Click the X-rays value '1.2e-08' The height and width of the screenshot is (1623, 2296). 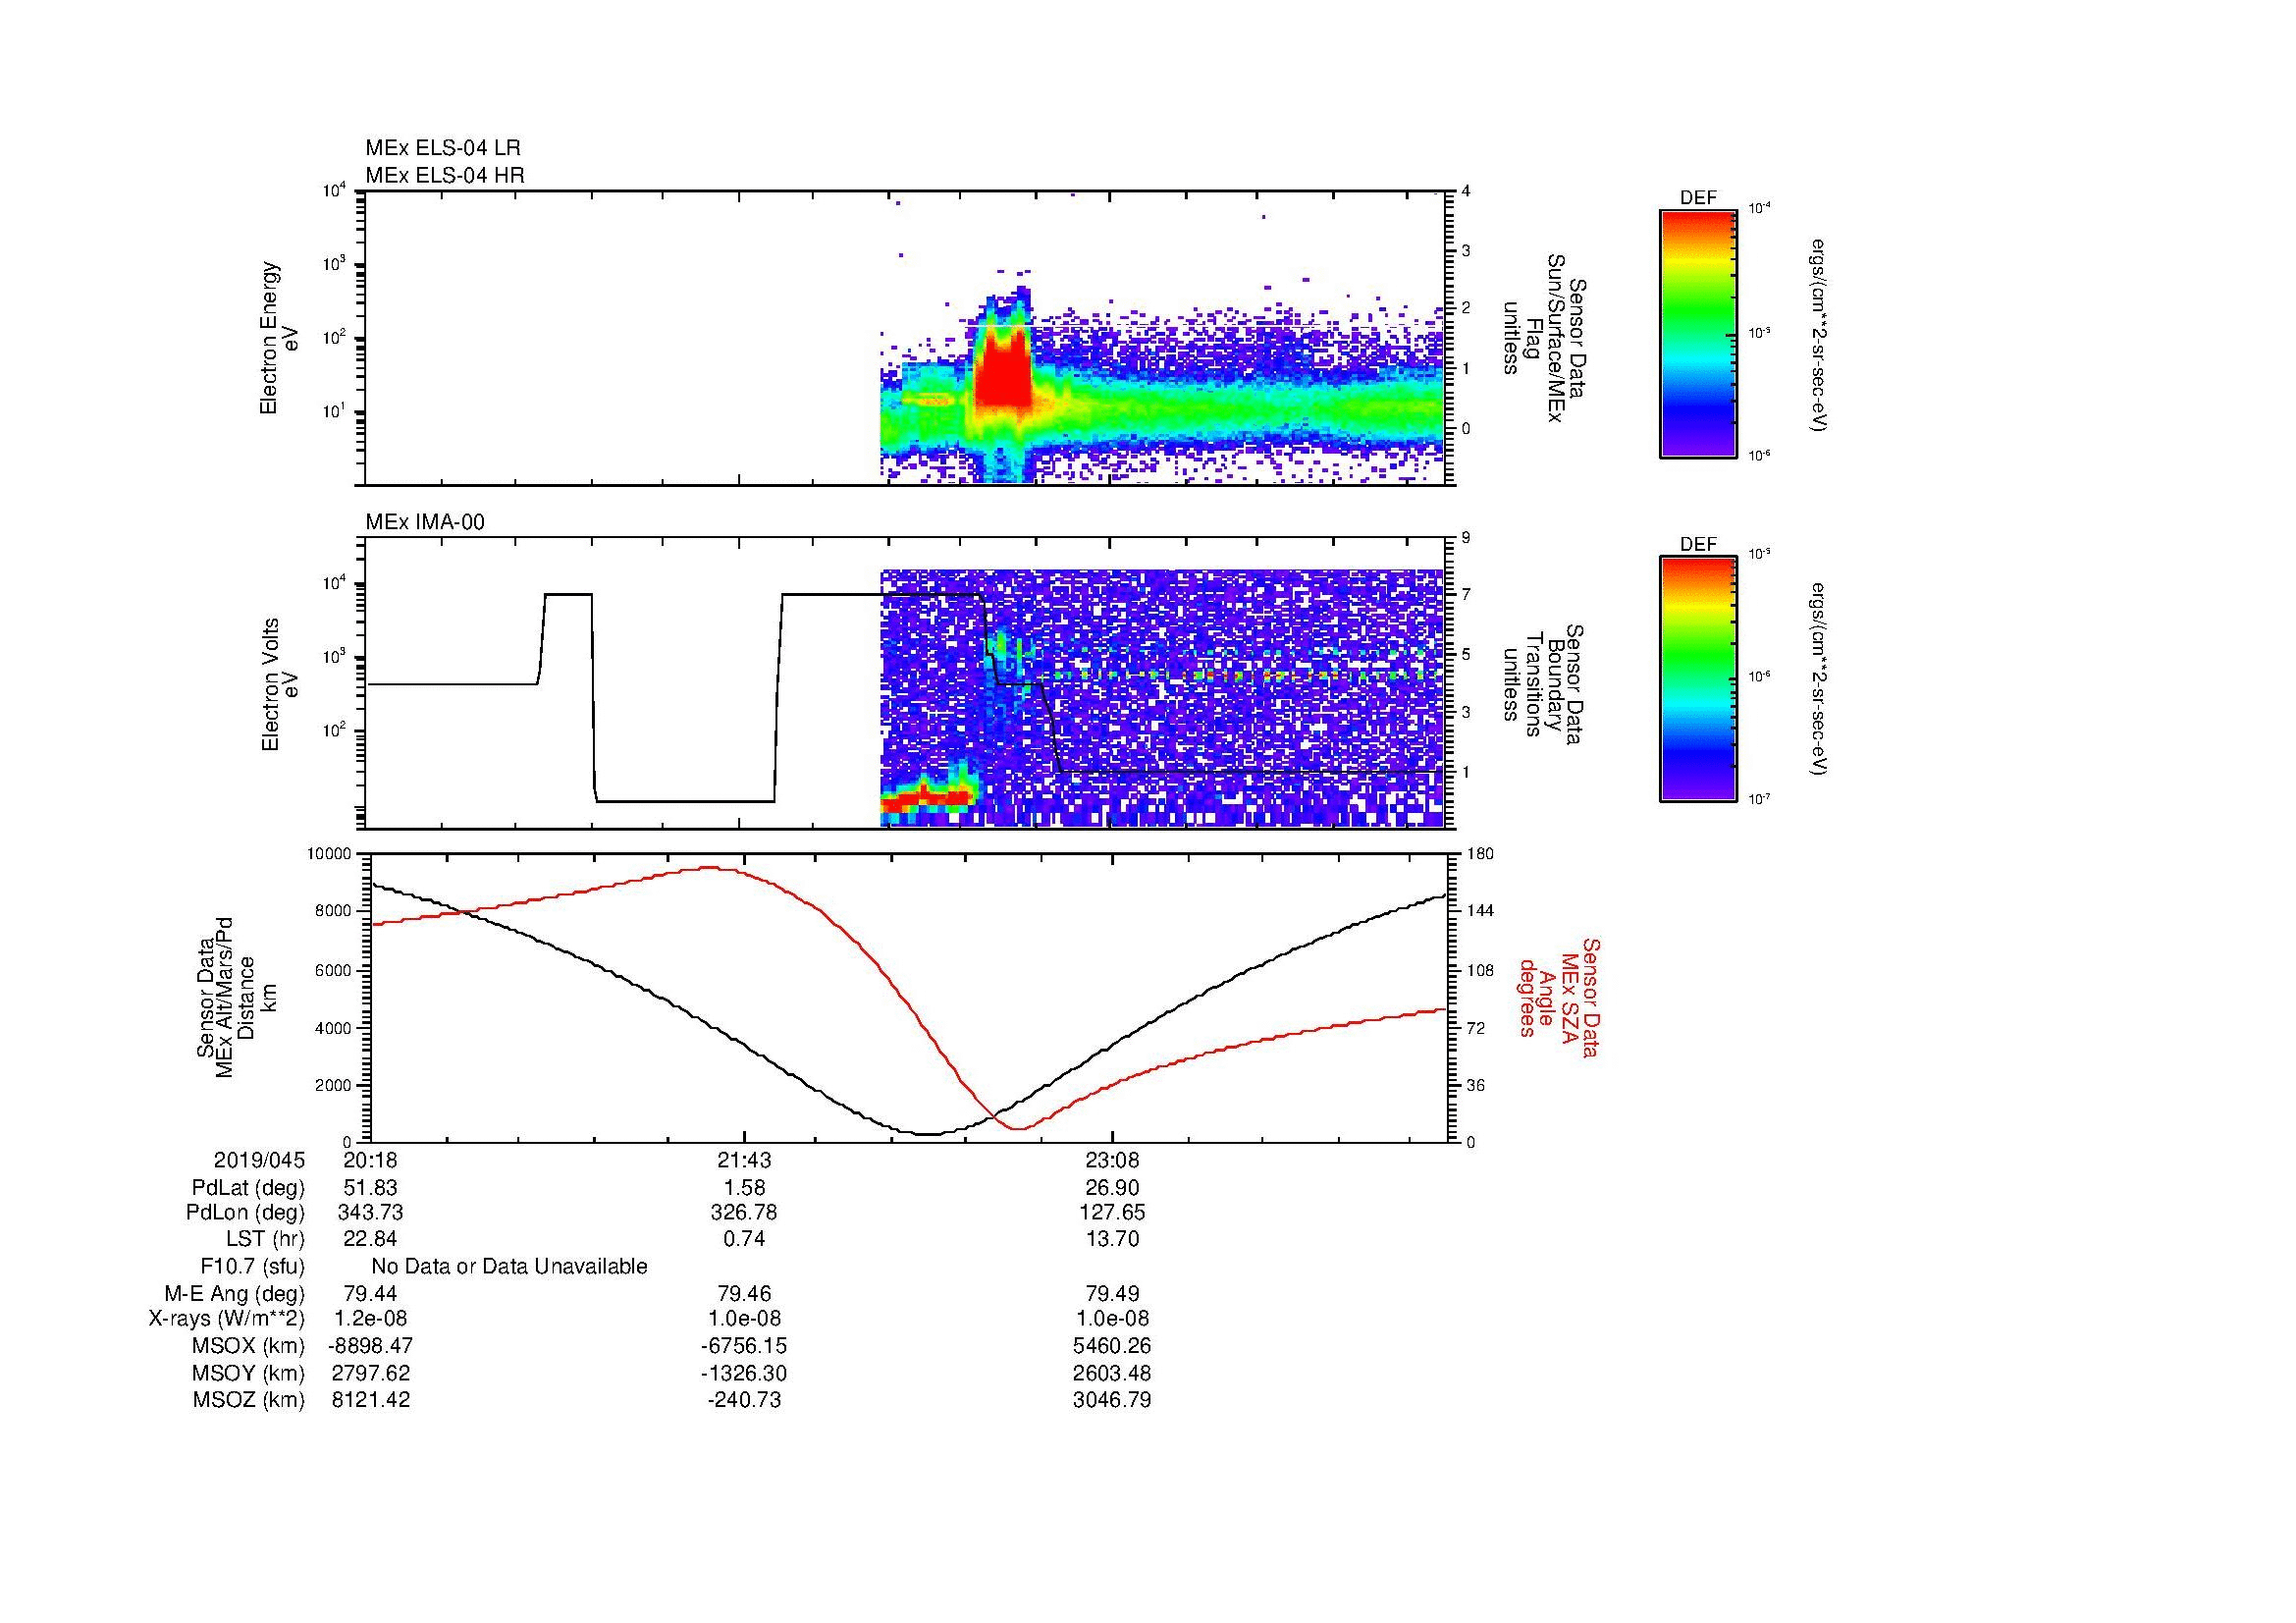pos(370,1318)
